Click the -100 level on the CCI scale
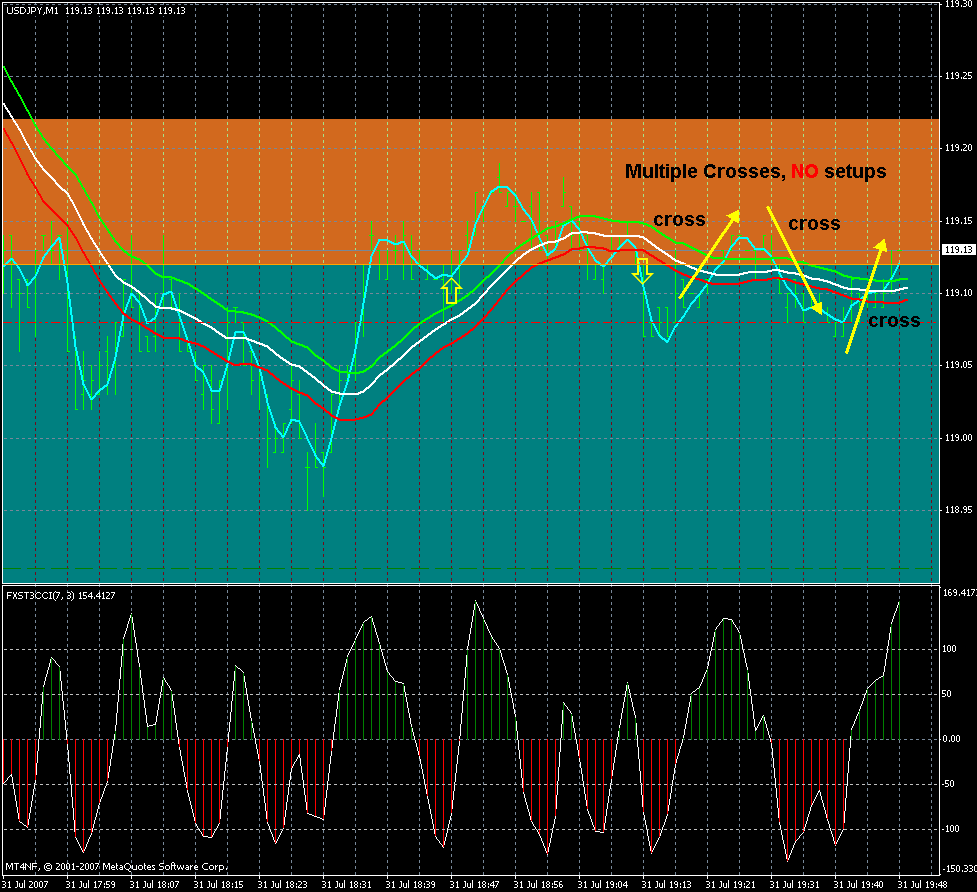Screen dimensions: 977x892 [x=950, y=829]
